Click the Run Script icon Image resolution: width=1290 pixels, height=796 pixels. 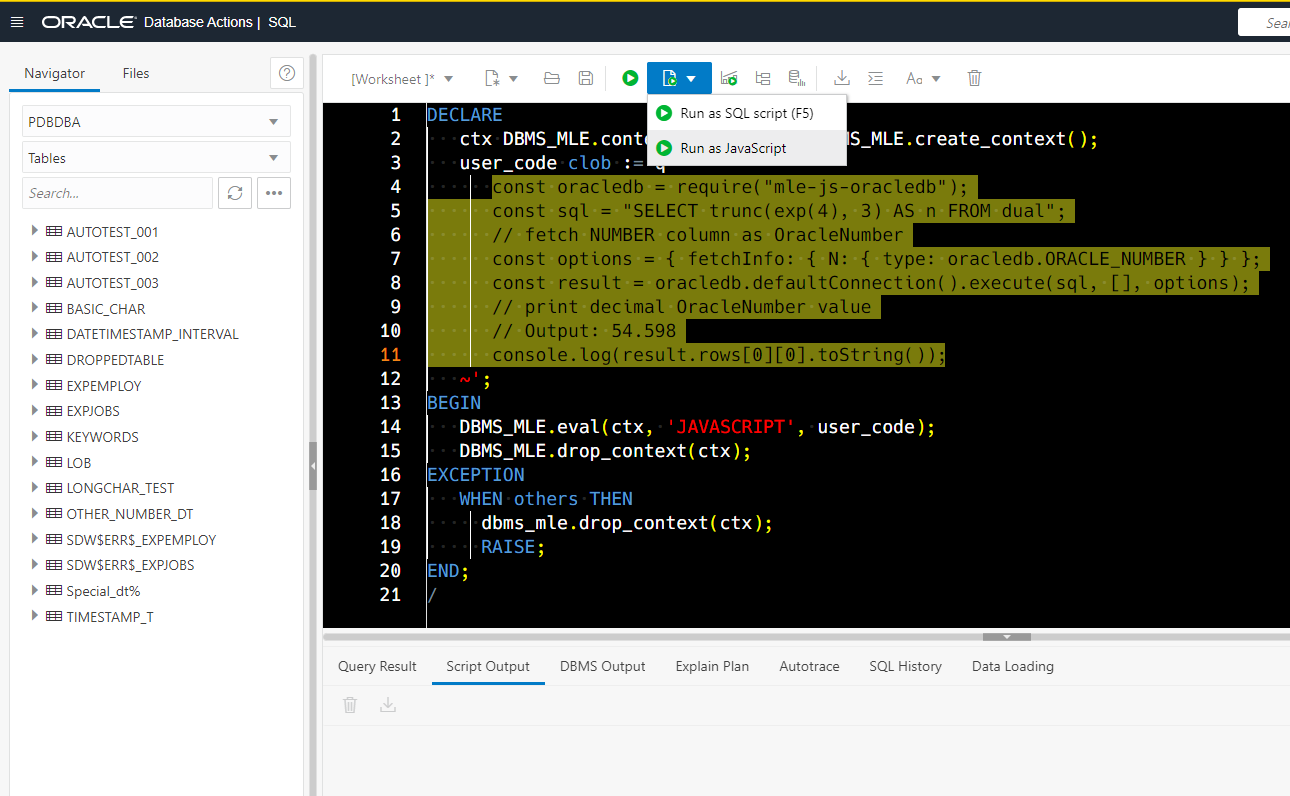(669, 78)
